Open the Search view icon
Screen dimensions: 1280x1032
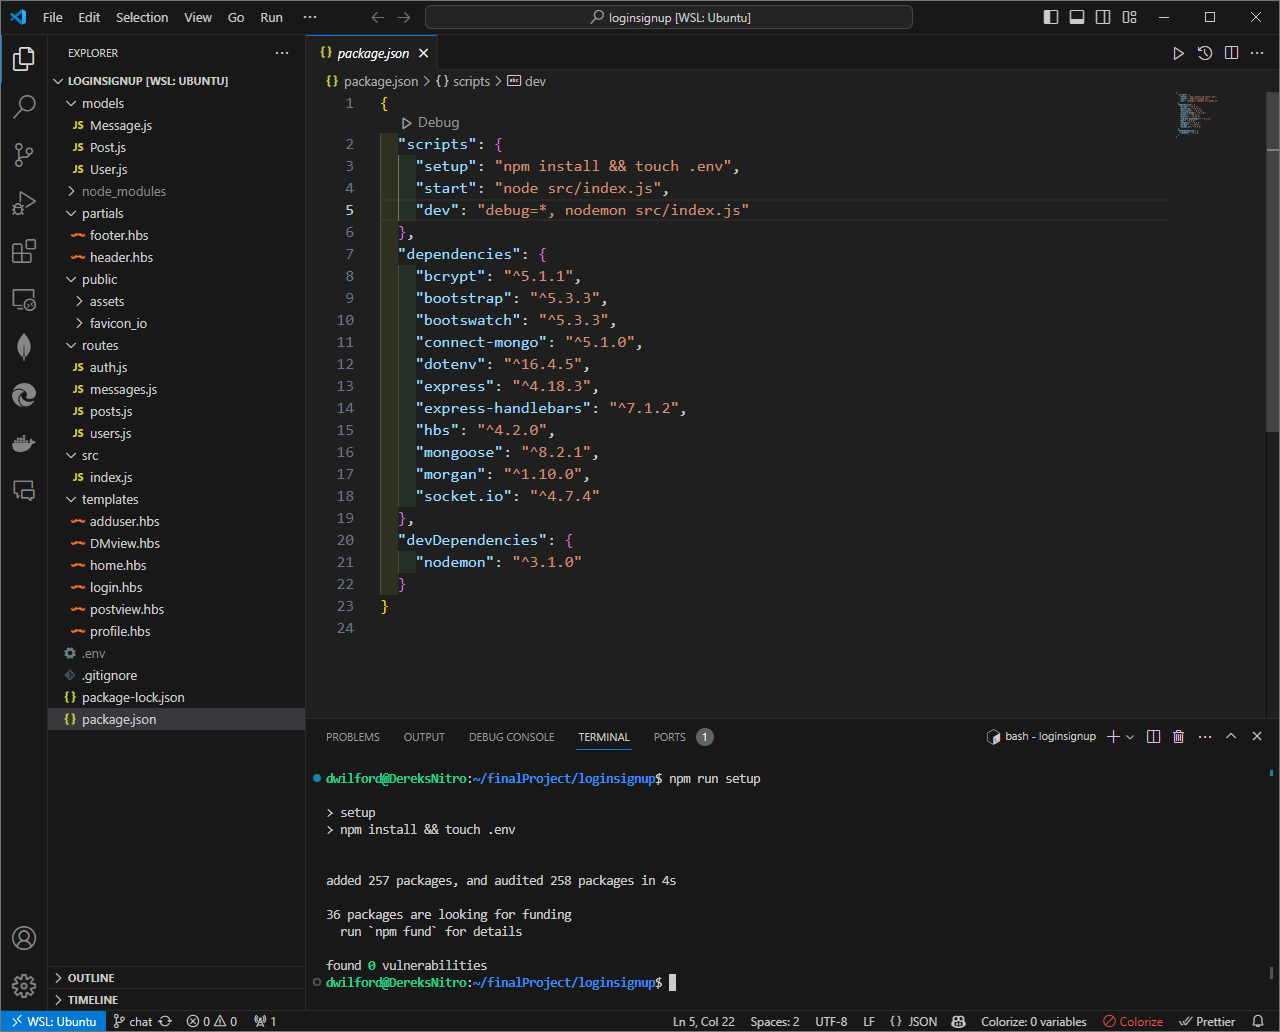point(24,107)
